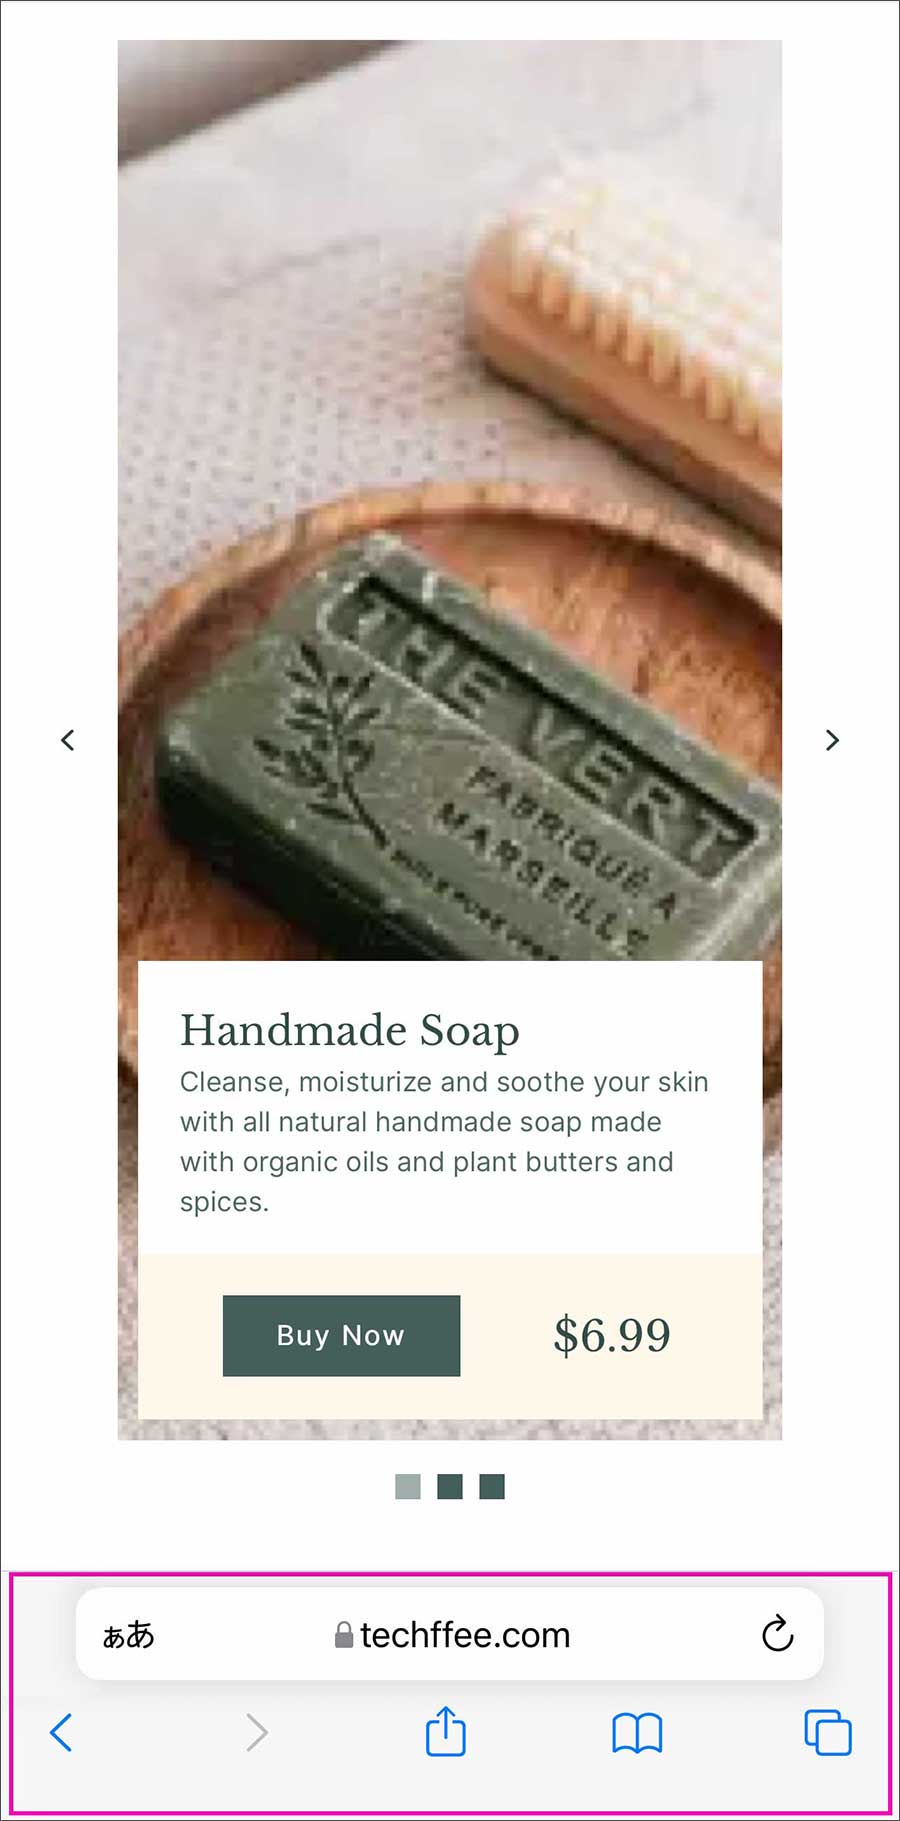Click the soap description paragraph

pos(444,1142)
